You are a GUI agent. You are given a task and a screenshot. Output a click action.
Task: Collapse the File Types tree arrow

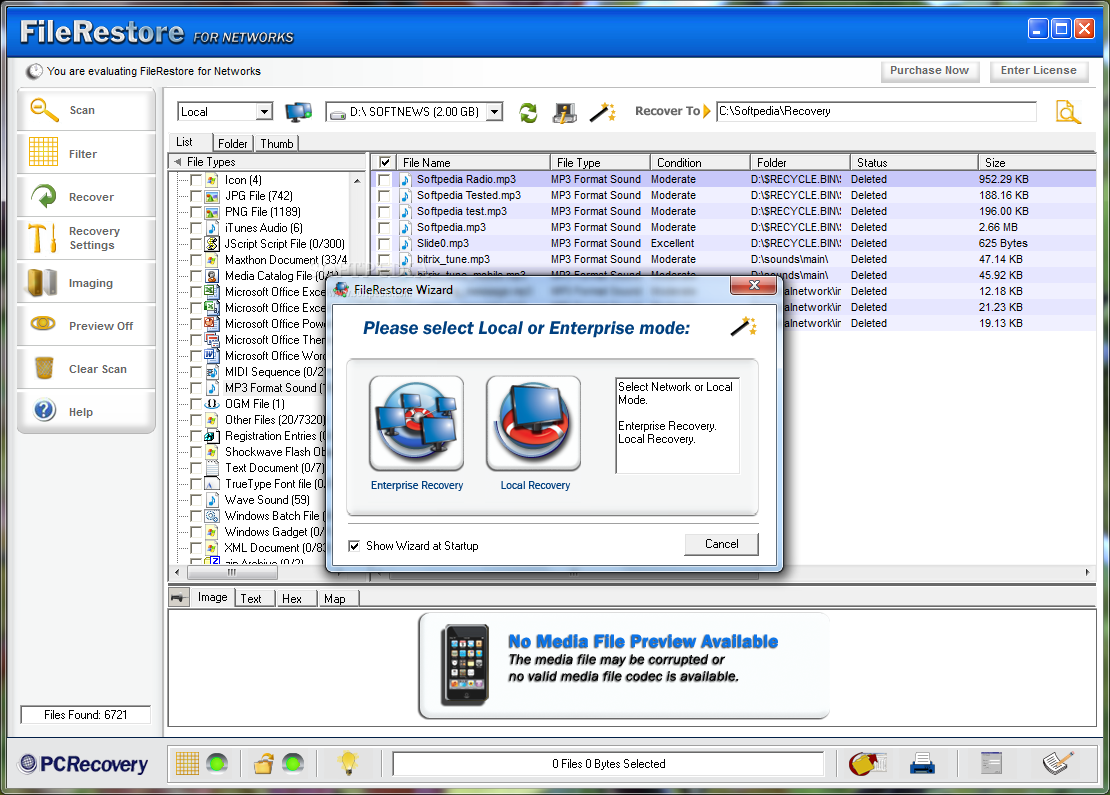click(x=177, y=162)
